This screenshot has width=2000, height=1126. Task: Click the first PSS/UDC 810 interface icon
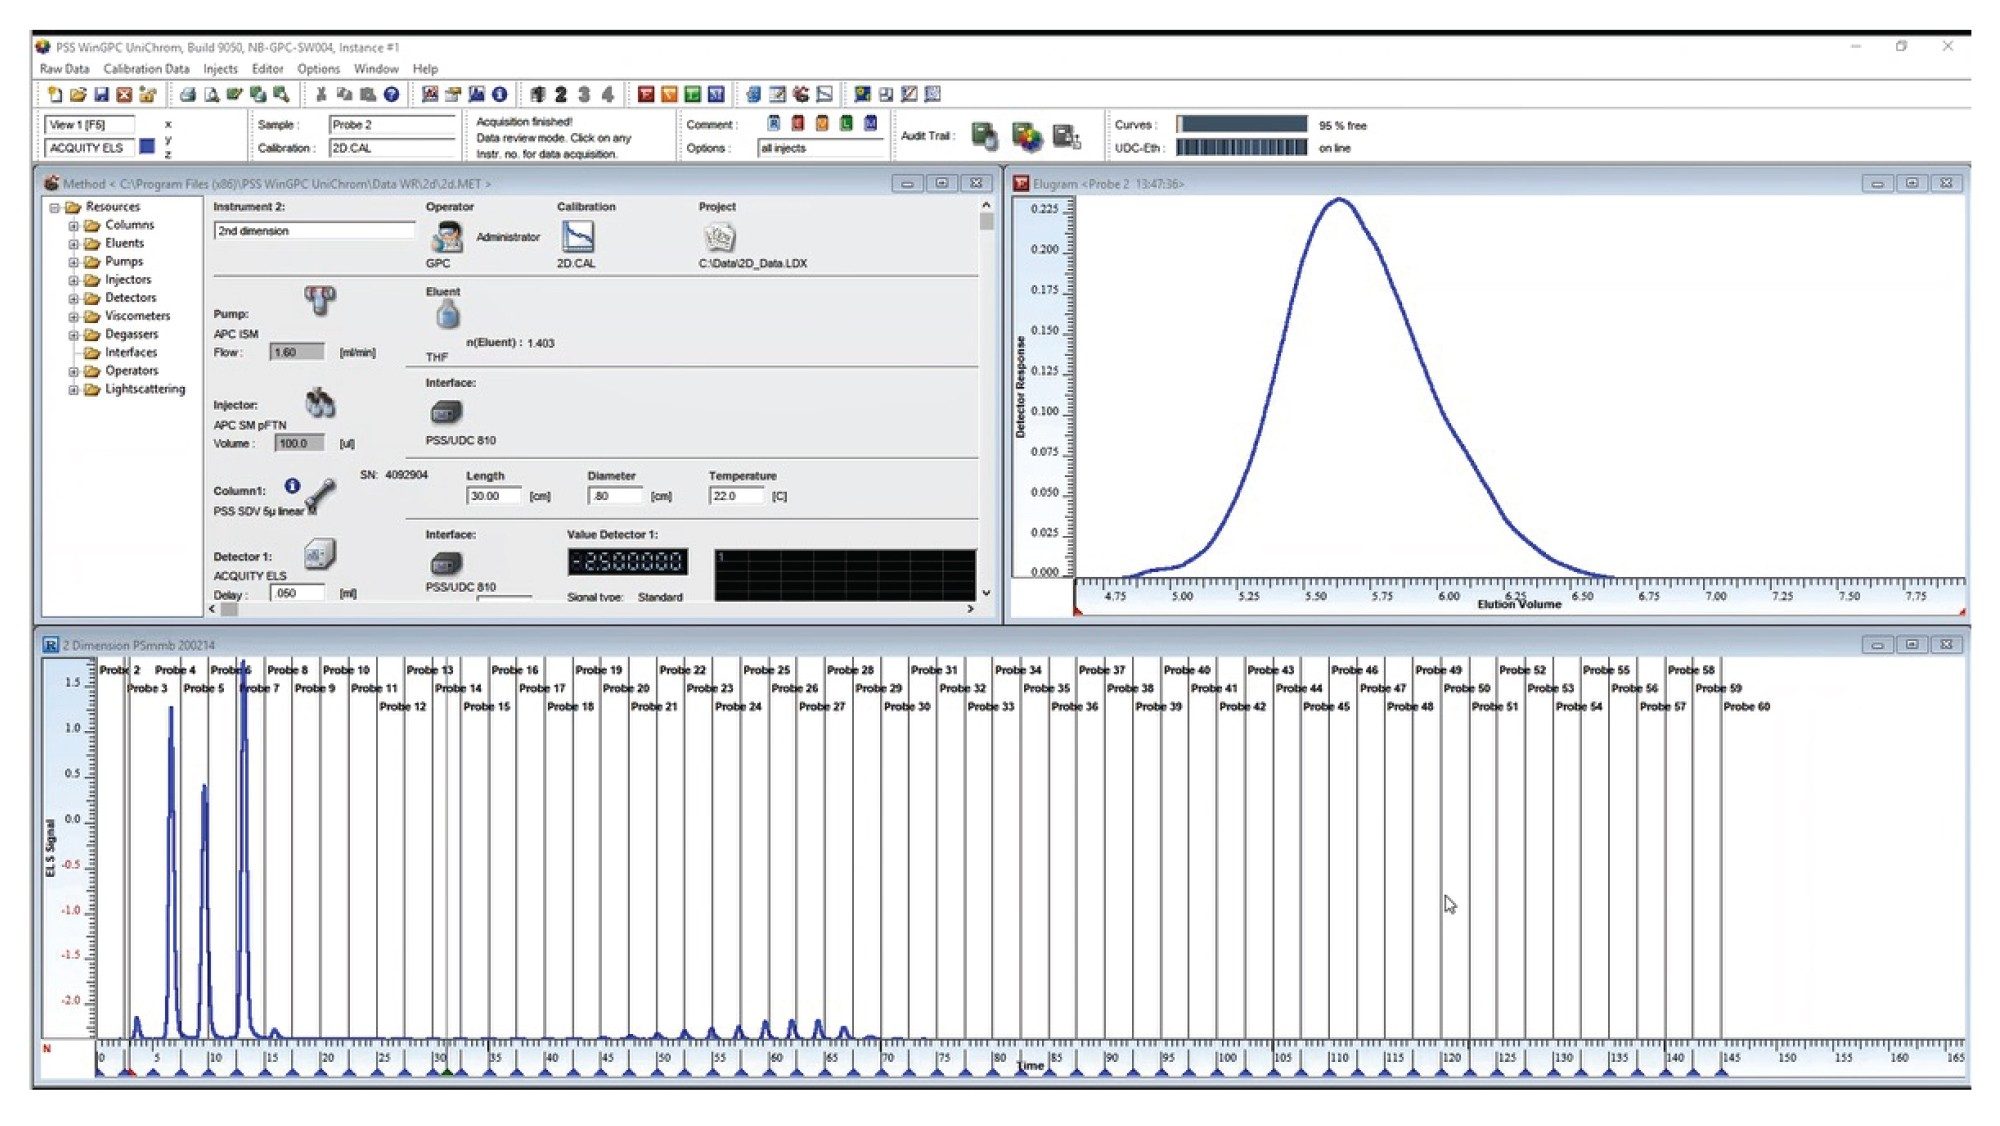click(446, 412)
